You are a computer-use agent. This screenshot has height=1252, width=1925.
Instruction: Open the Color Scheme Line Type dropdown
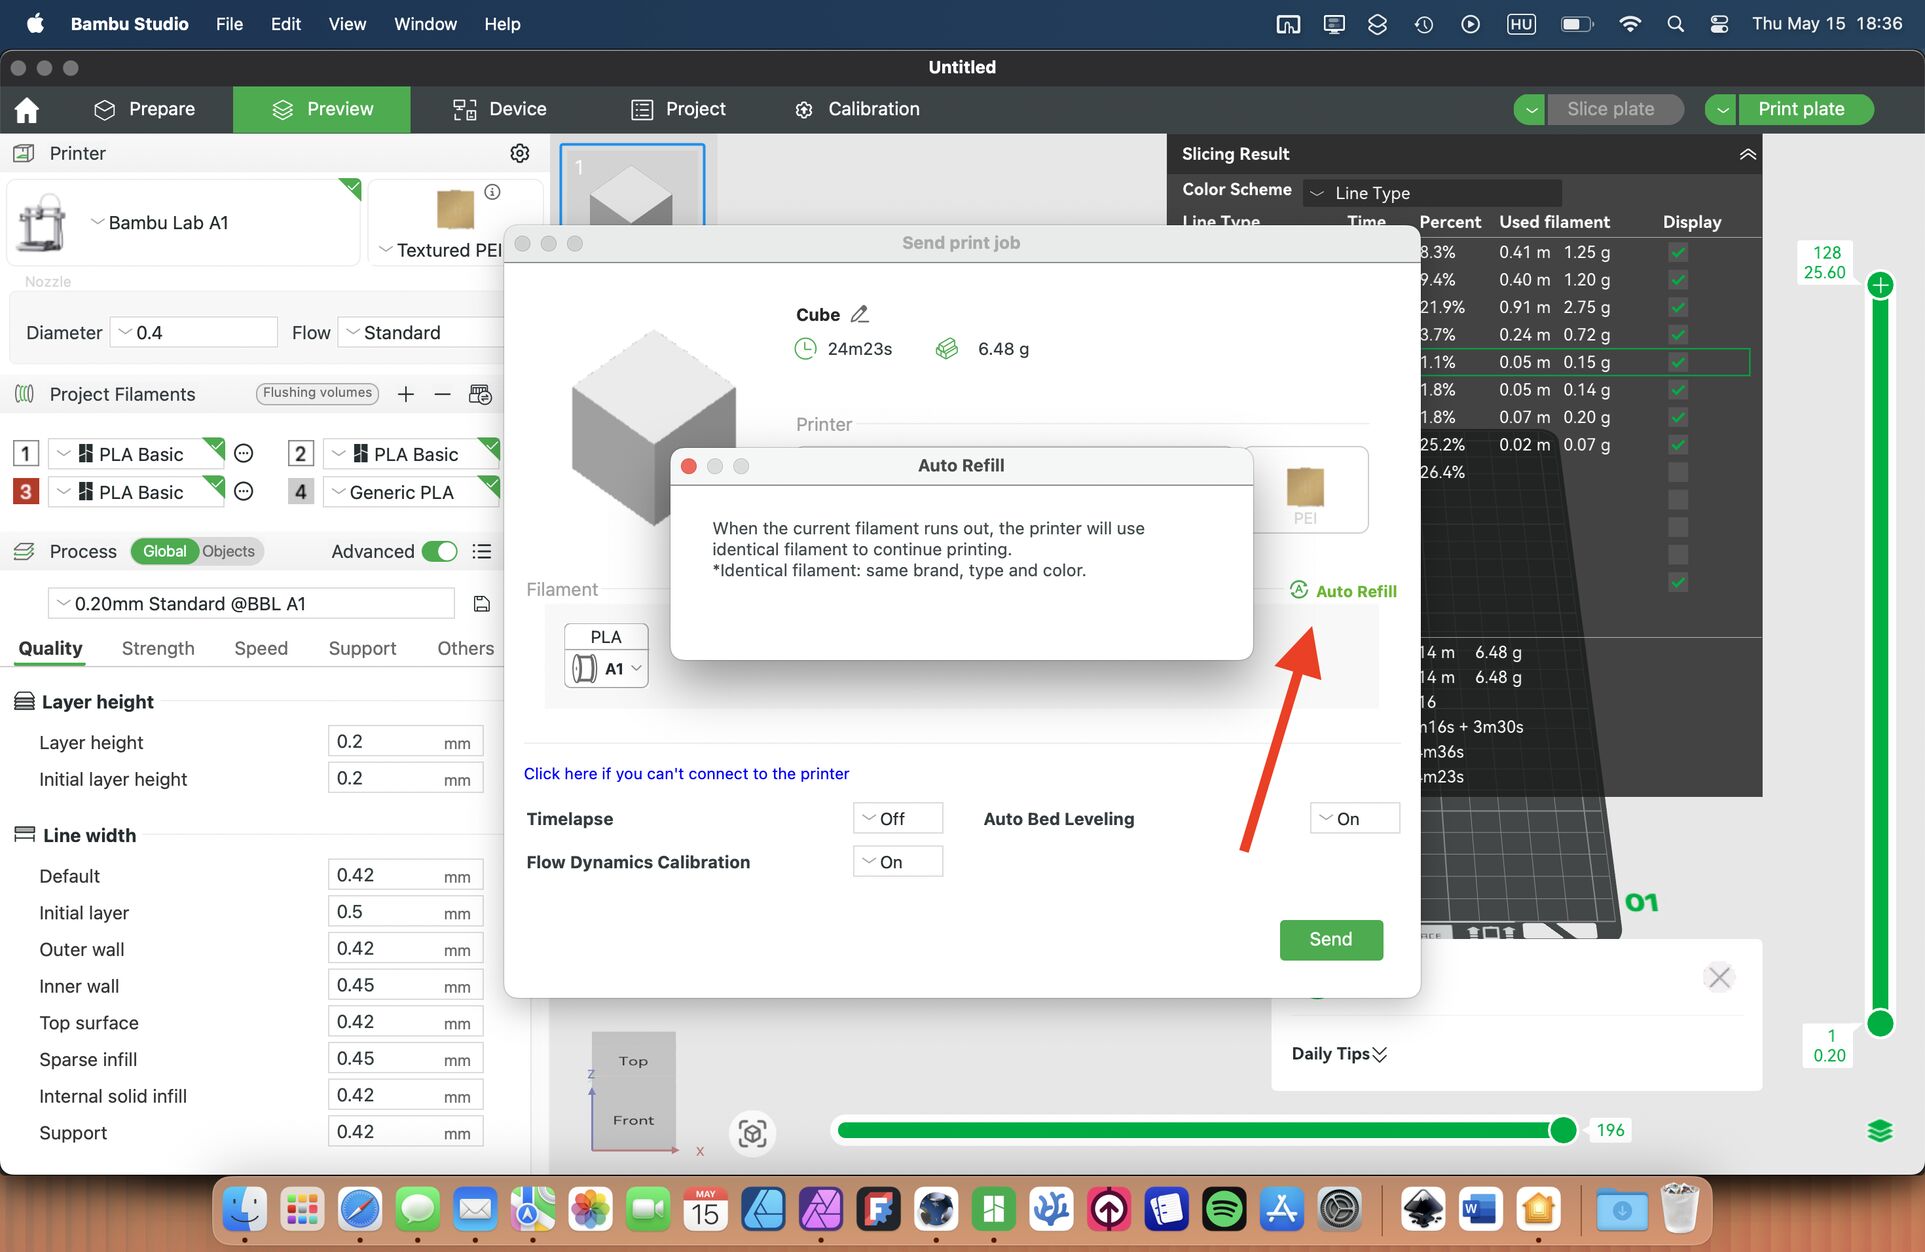[1431, 192]
